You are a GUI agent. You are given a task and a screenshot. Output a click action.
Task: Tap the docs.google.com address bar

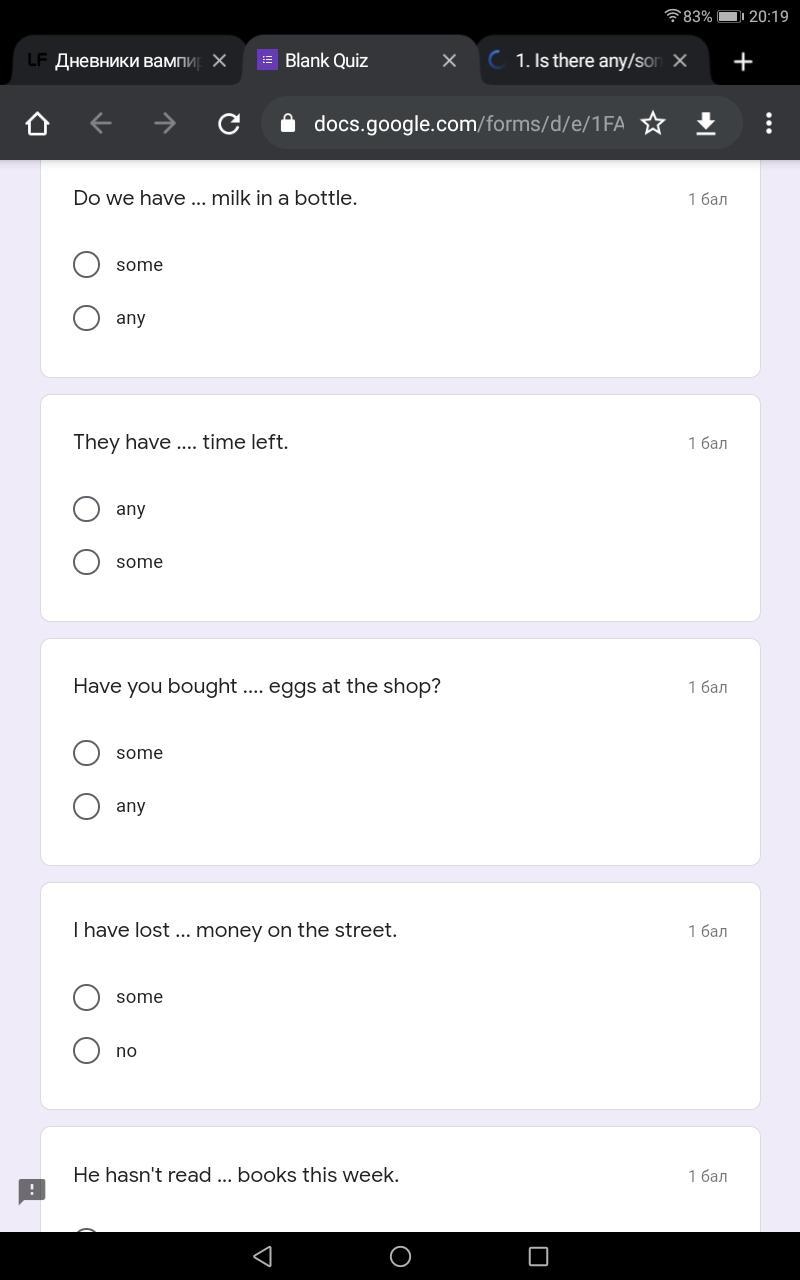point(468,123)
